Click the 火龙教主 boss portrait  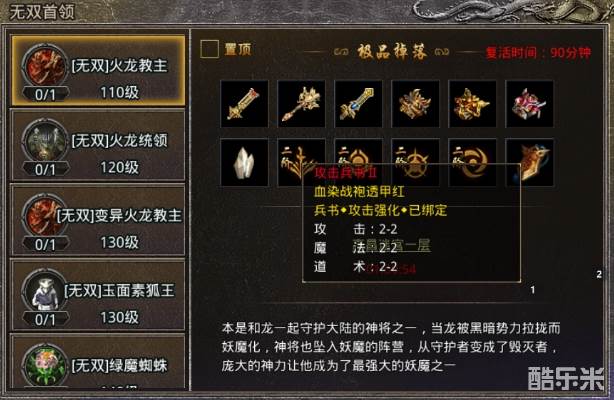pos(45,67)
